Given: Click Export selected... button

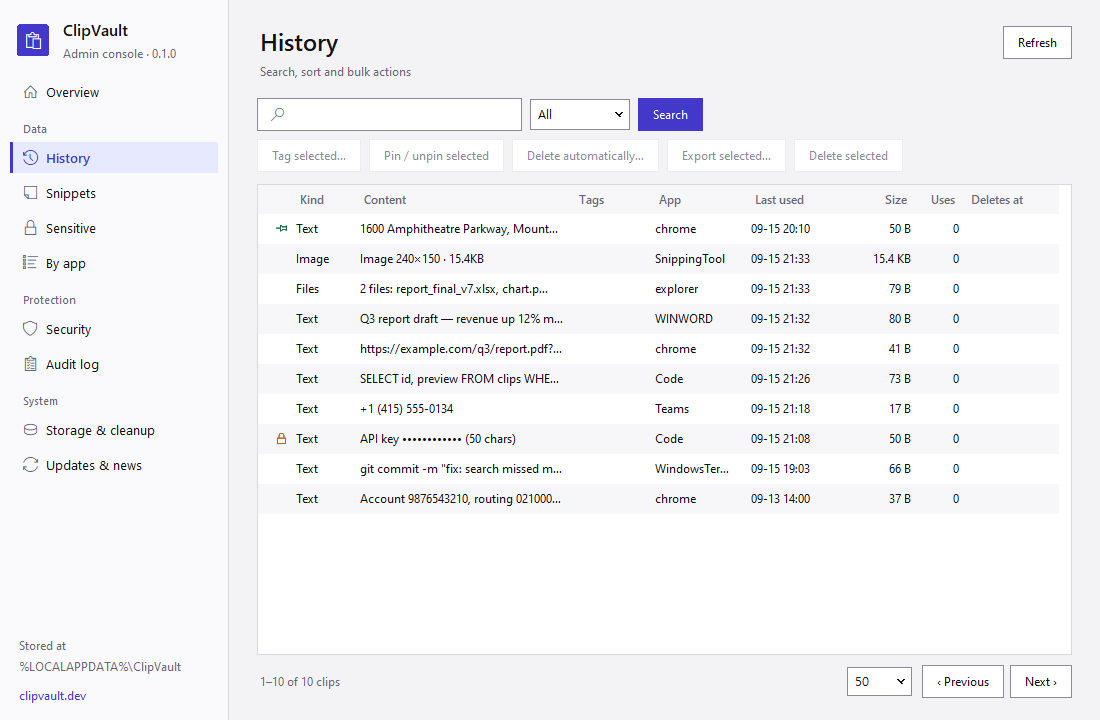Looking at the screenshot, I should pos(726,156).
